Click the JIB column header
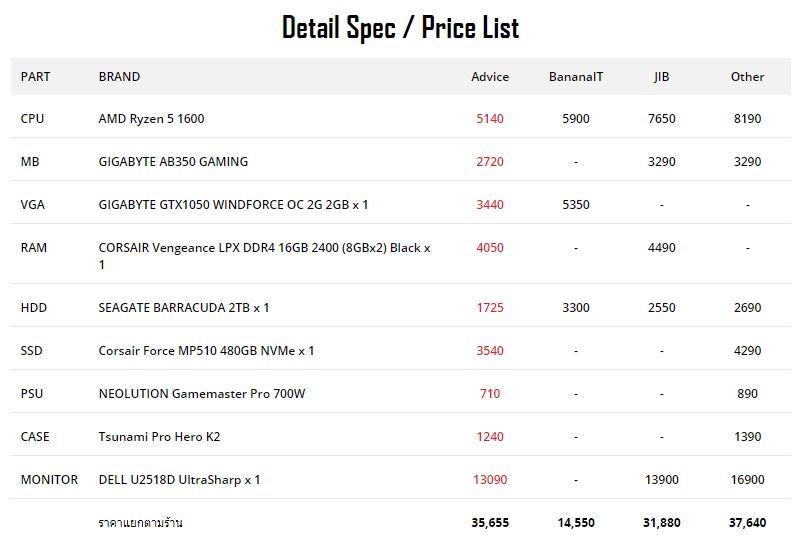Image resolution: width=803 pixels, height=551 pixels. coord(661,77)
